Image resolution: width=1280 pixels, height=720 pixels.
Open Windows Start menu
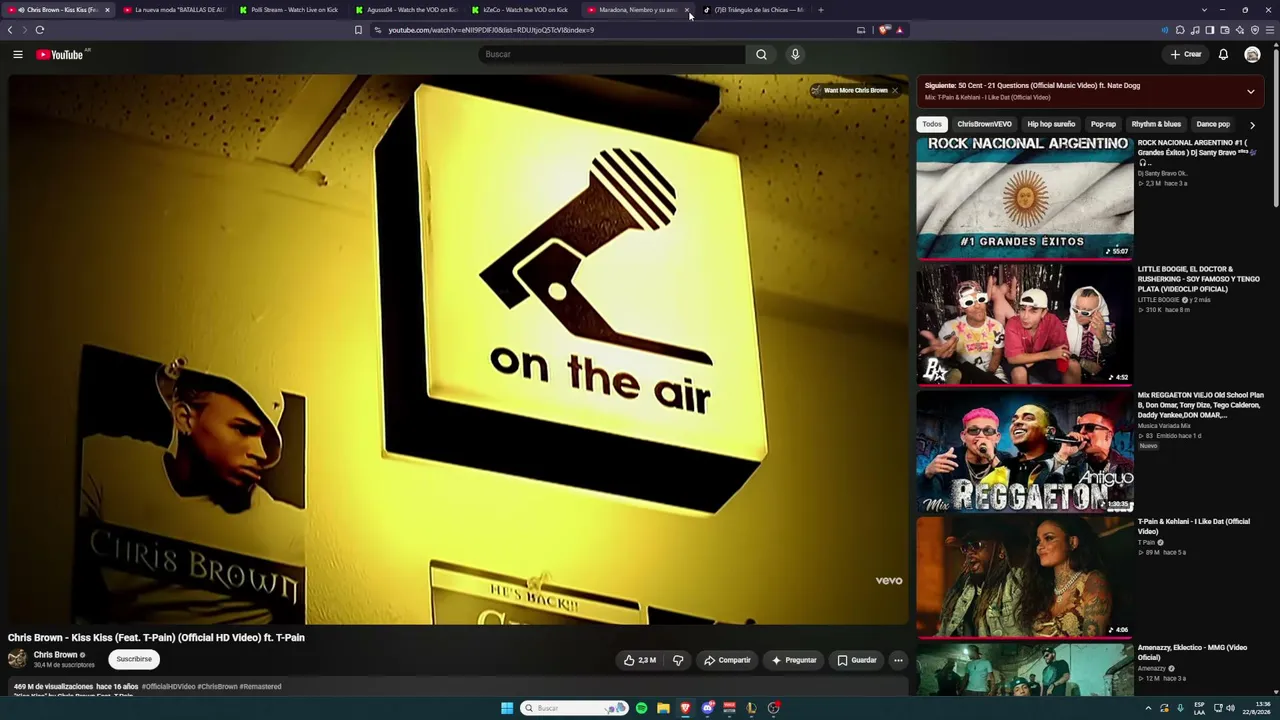507,708
